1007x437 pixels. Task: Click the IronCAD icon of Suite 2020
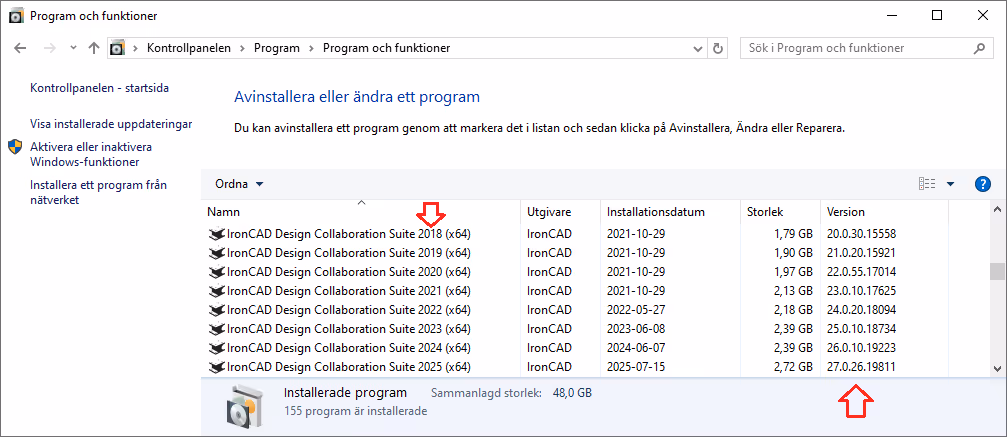(217, 272)
